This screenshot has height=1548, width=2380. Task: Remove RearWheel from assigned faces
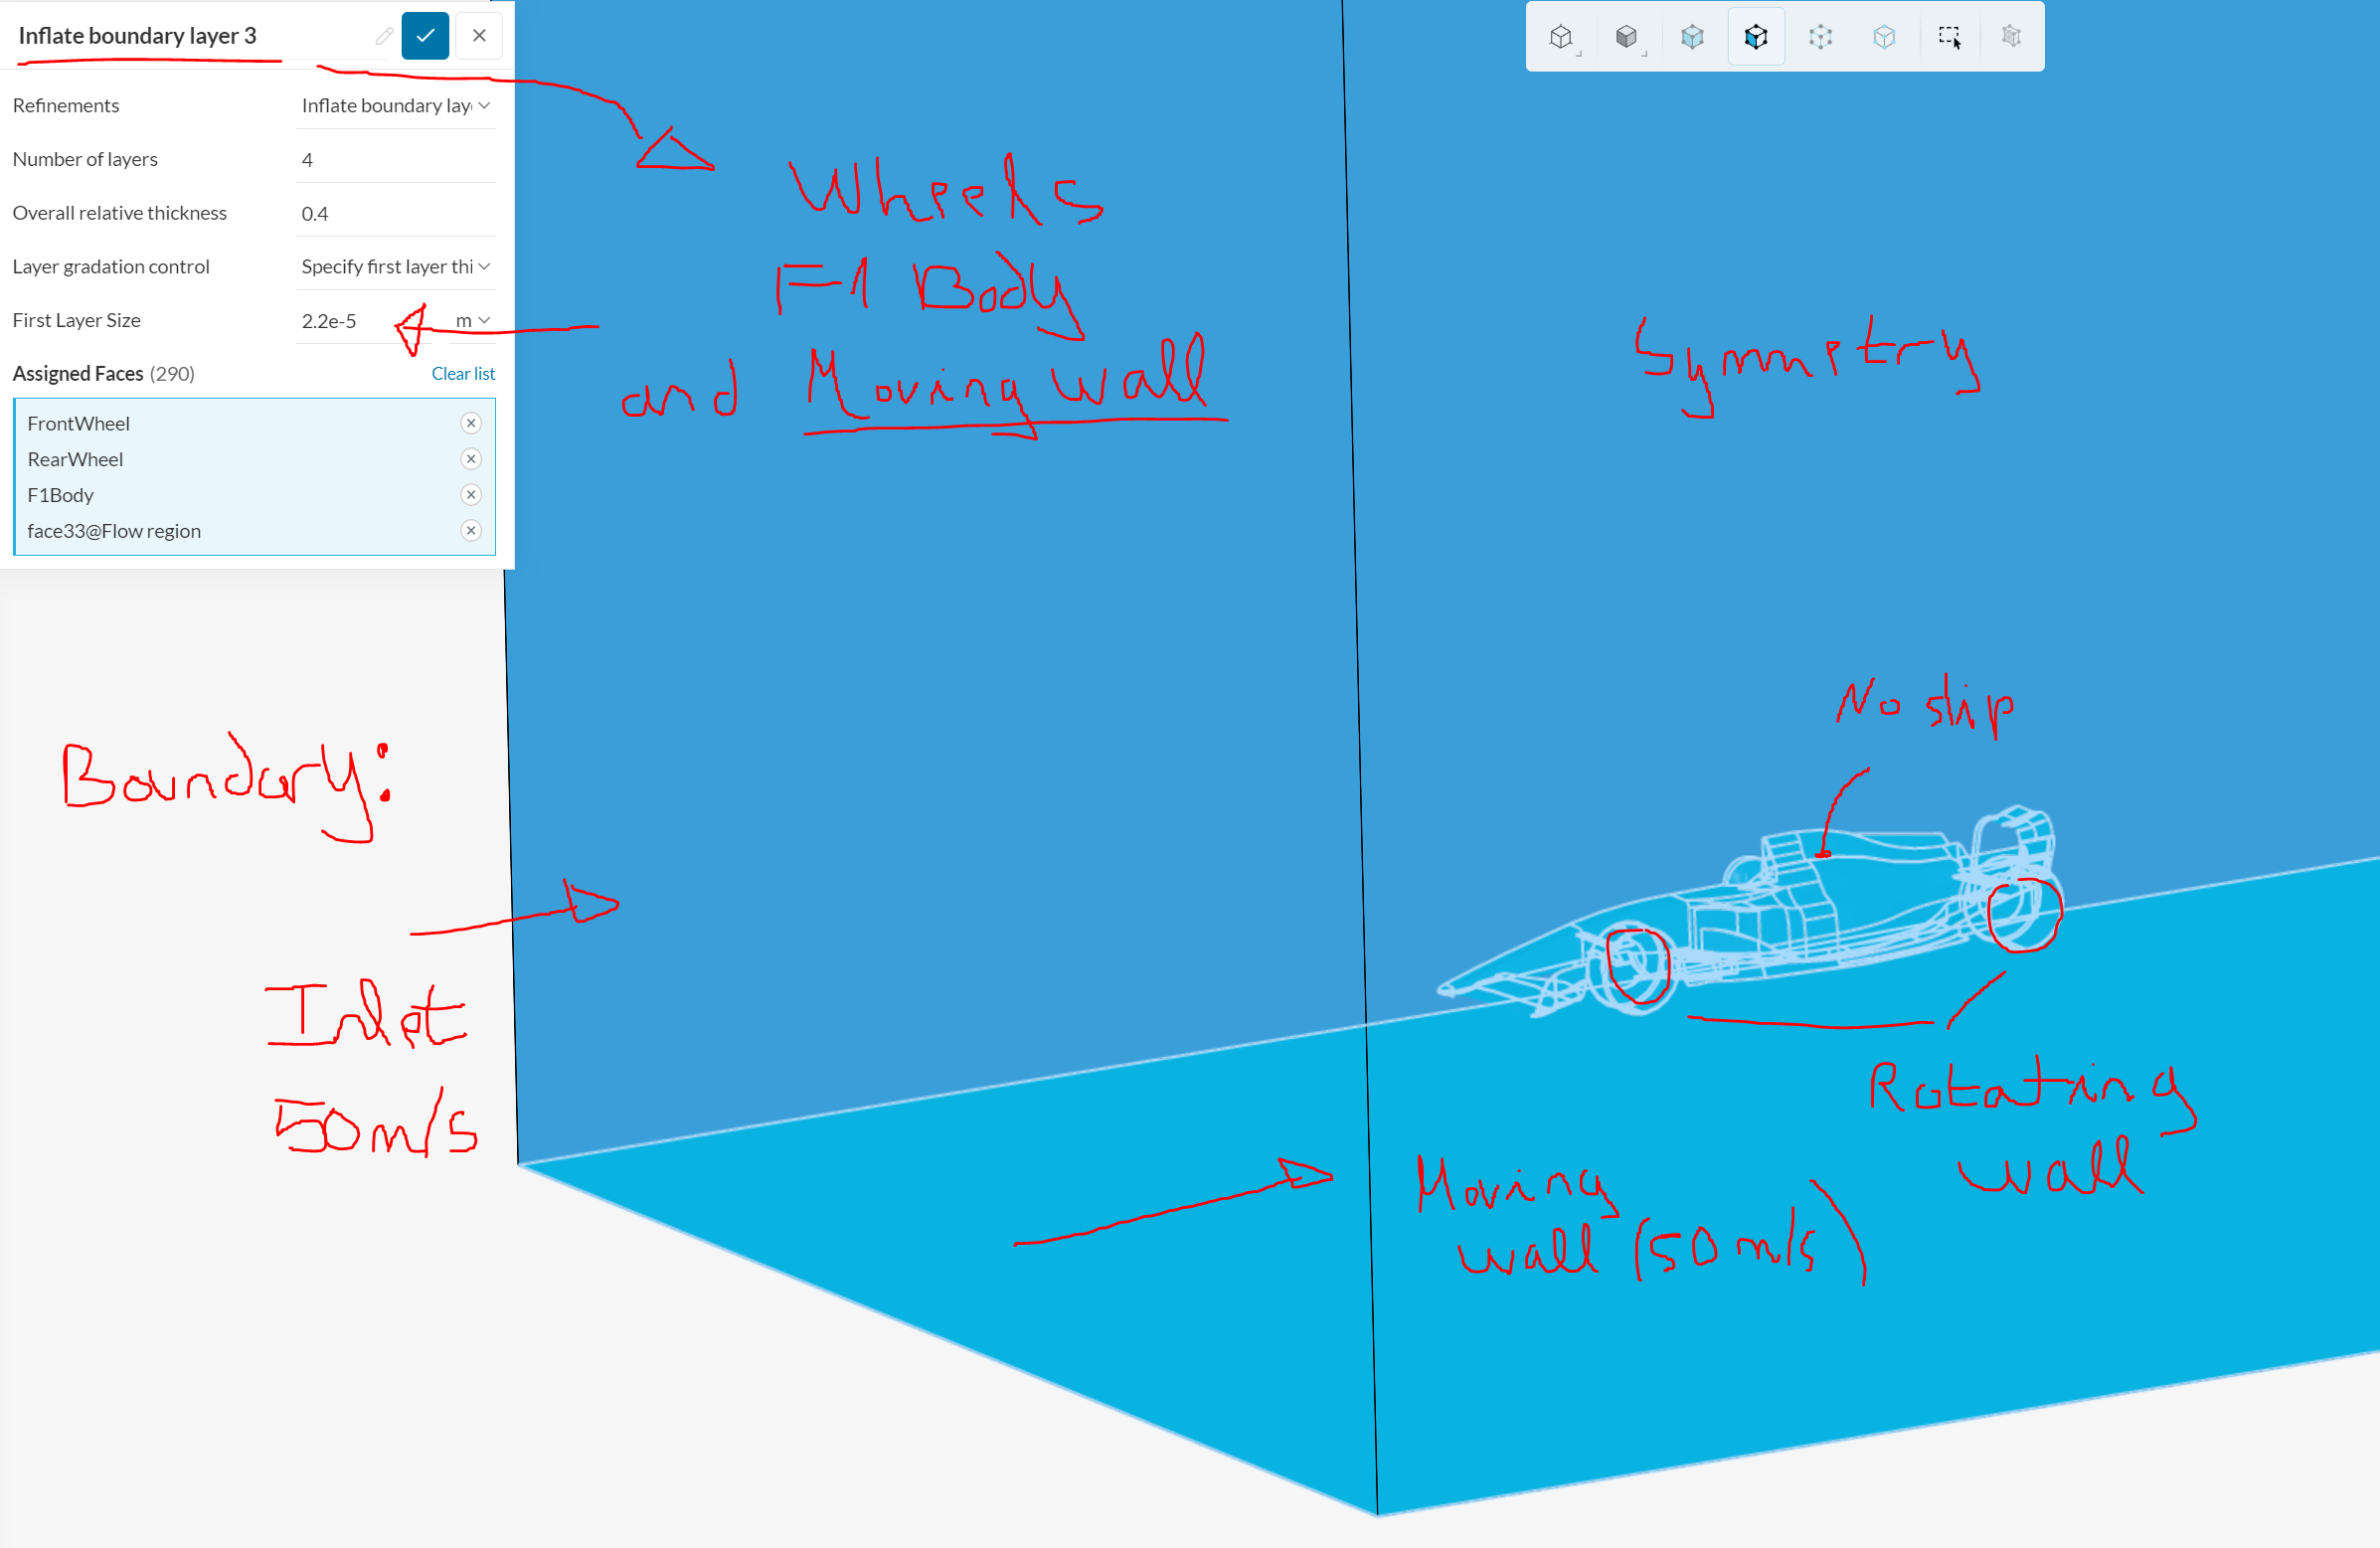[x=471, y=459]
